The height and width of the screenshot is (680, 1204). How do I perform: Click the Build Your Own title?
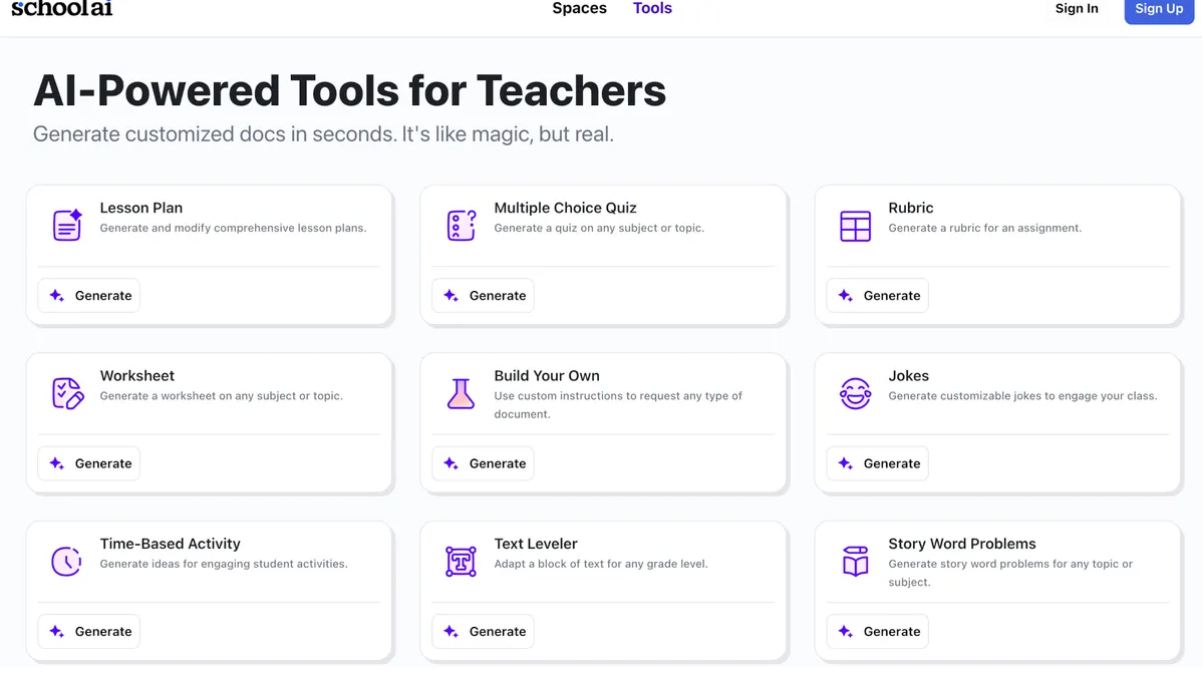(547, 376)
